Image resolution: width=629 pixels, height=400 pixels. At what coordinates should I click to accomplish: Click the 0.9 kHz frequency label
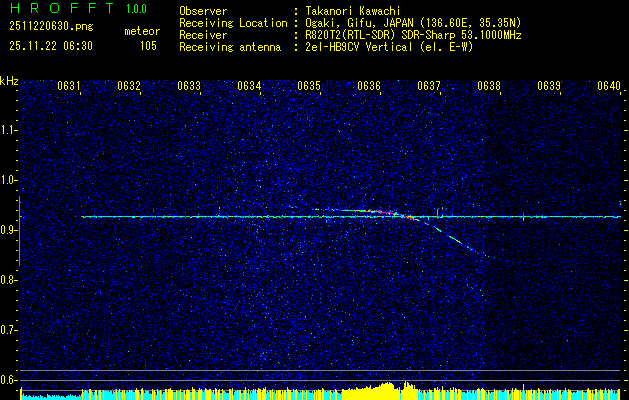(8, 230)
